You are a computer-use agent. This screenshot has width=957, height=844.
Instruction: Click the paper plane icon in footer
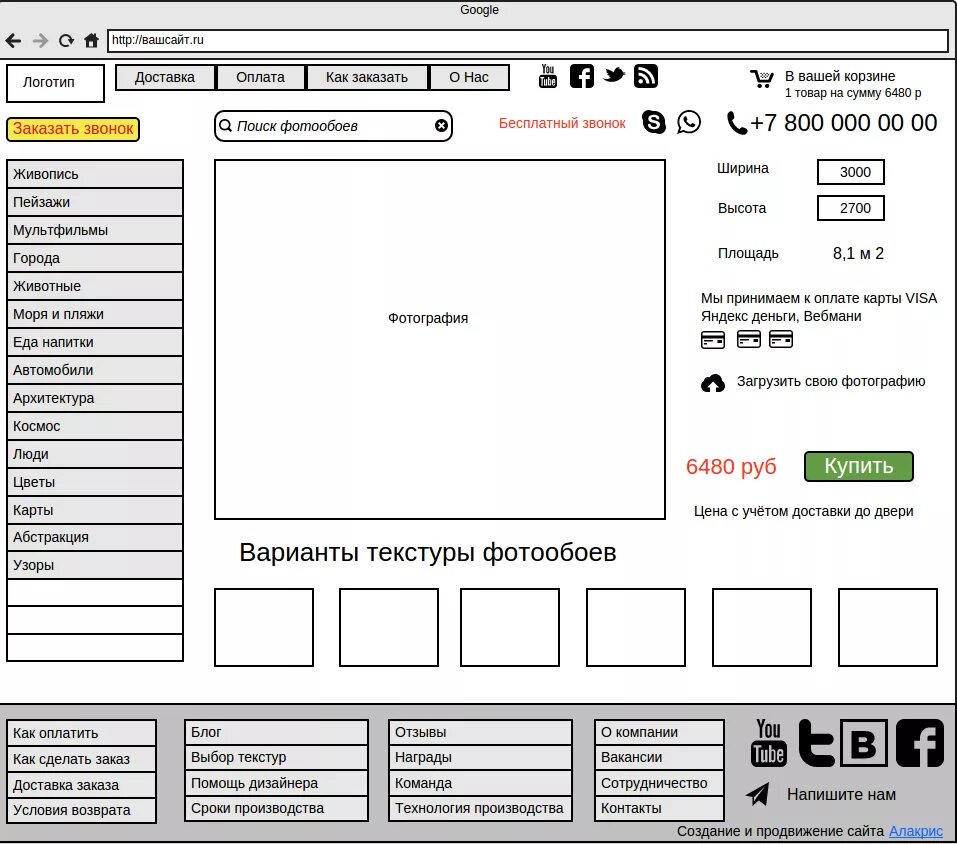click(758, 794)
